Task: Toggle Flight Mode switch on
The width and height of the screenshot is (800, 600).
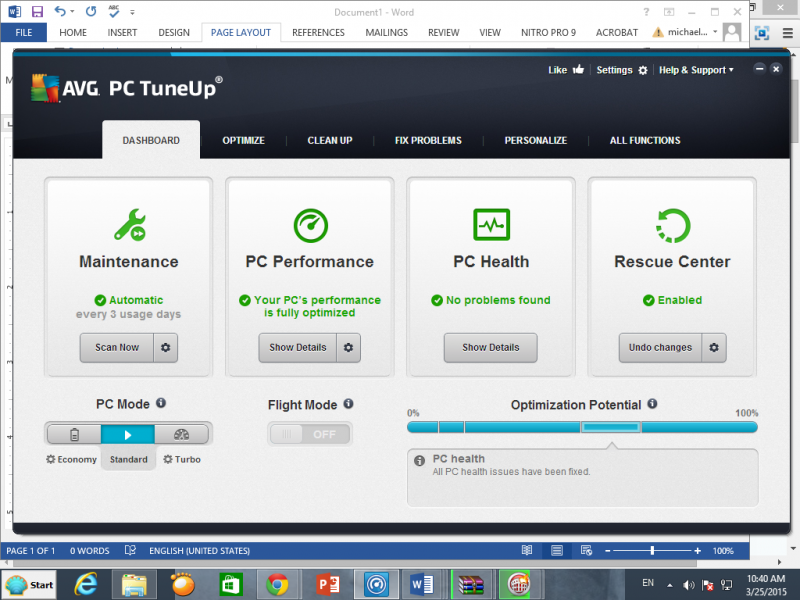Action: point(310,434)
